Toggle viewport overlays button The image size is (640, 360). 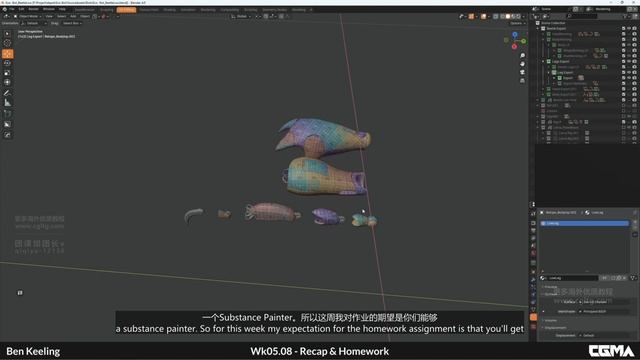tap(484, 16)
